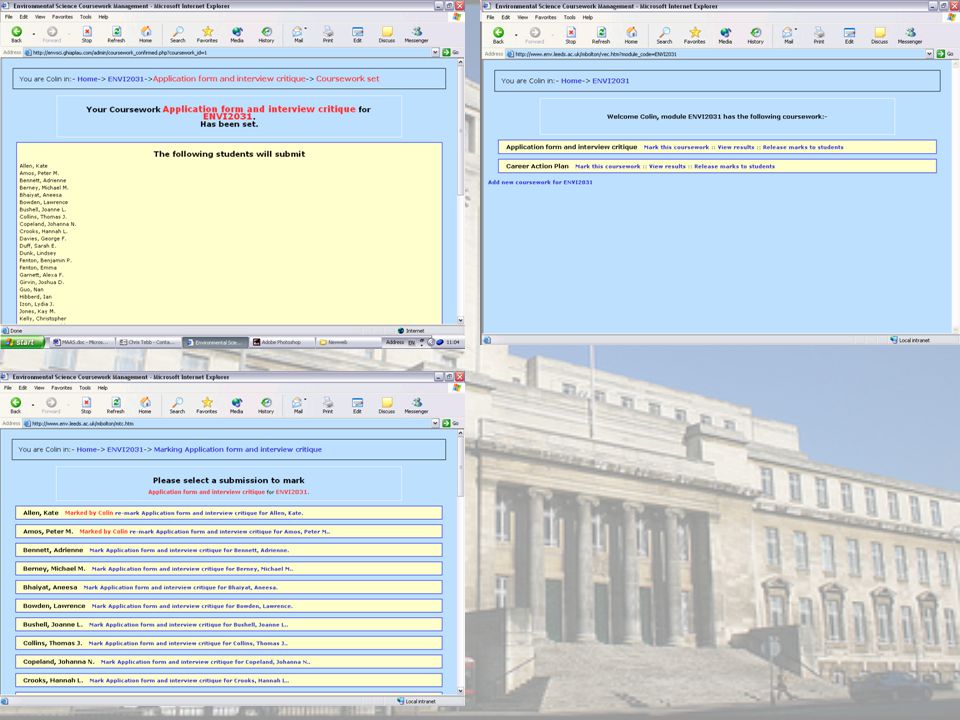Click Mail icon in top-right browser window
The height and width of the screenshot is (720, 960).
pos(789,36)
